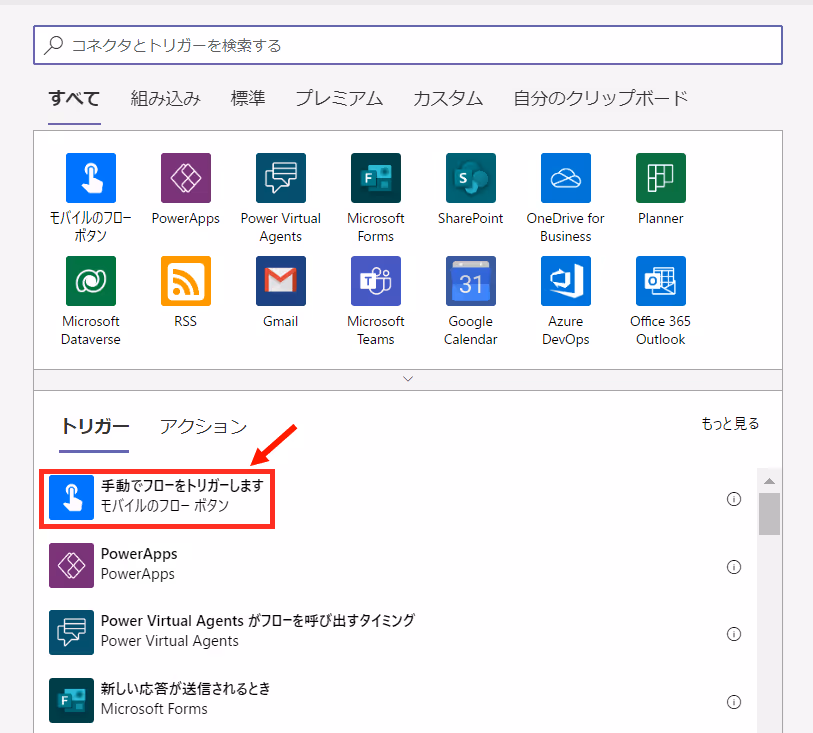The width and height of the screenshot is (813, 733).
Task: Select the Microsoft Dataverse connector icon
Action: [x=91, y=281]
